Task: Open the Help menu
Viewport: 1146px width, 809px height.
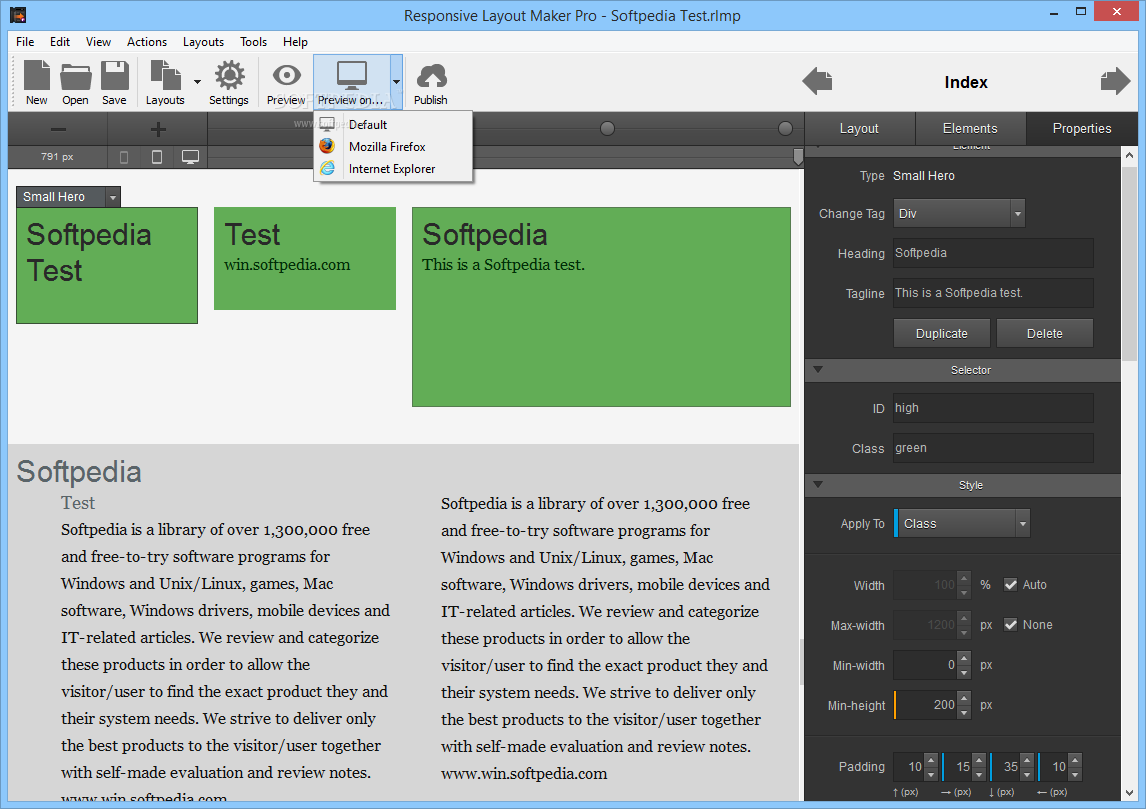Action: coord(295,42)
